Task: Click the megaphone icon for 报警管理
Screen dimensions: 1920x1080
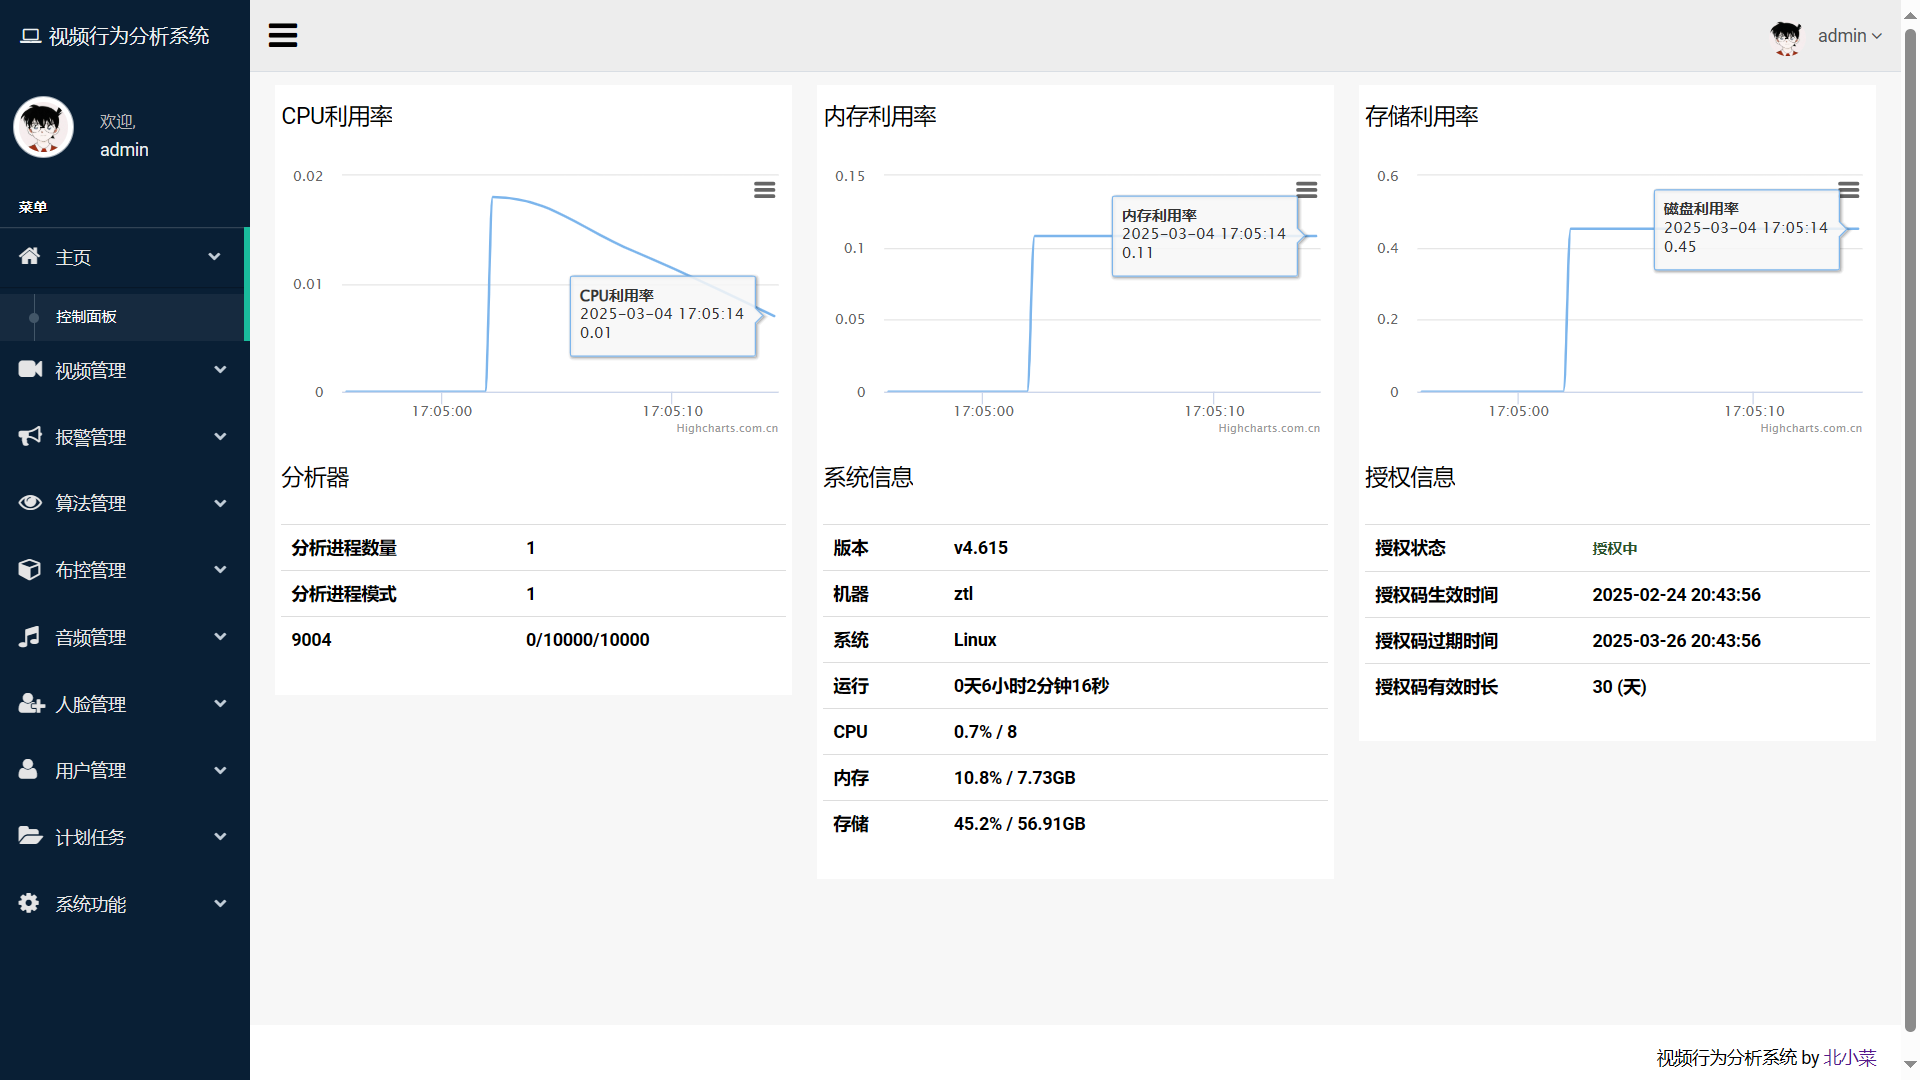Action: click(x=30, y=436)
